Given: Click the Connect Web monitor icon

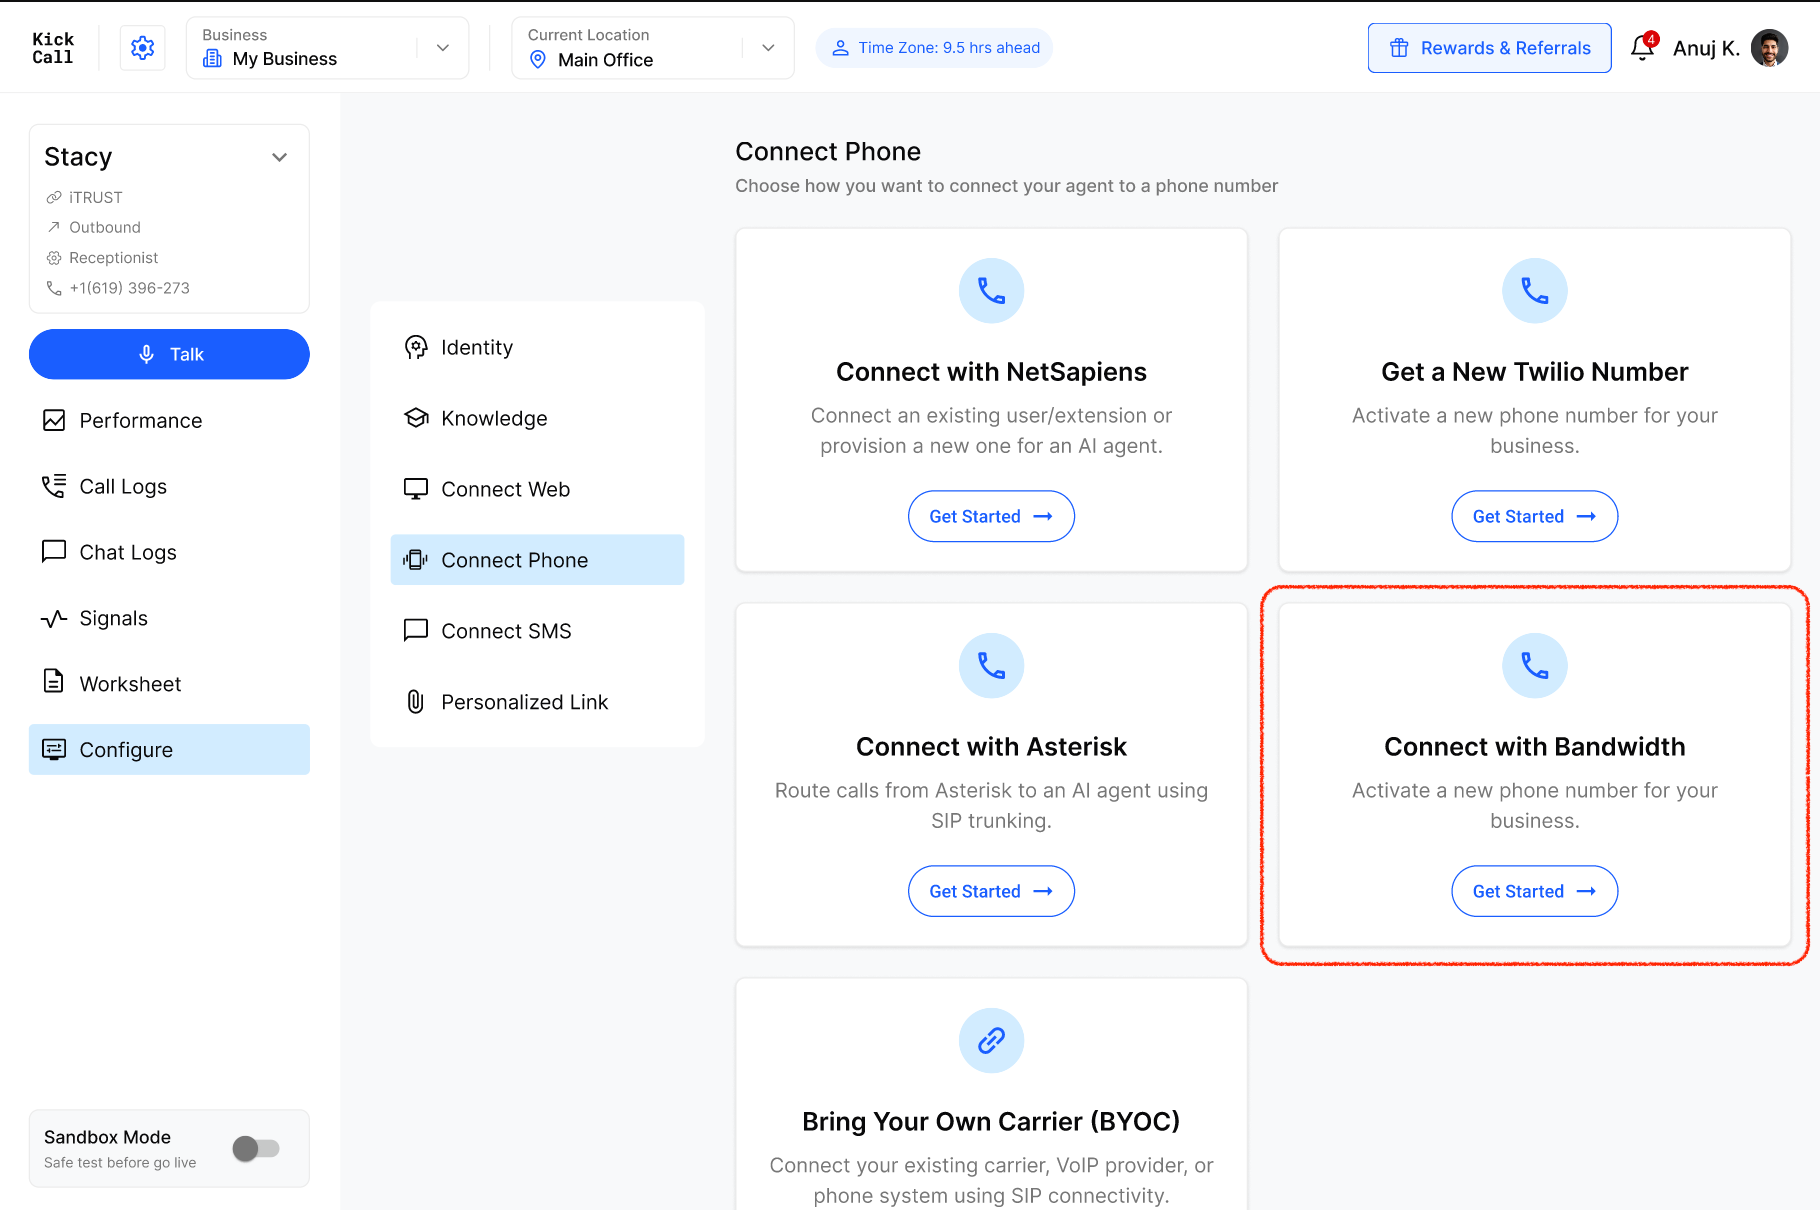Looking at the screenshot, I should click(x=416, y=489).
